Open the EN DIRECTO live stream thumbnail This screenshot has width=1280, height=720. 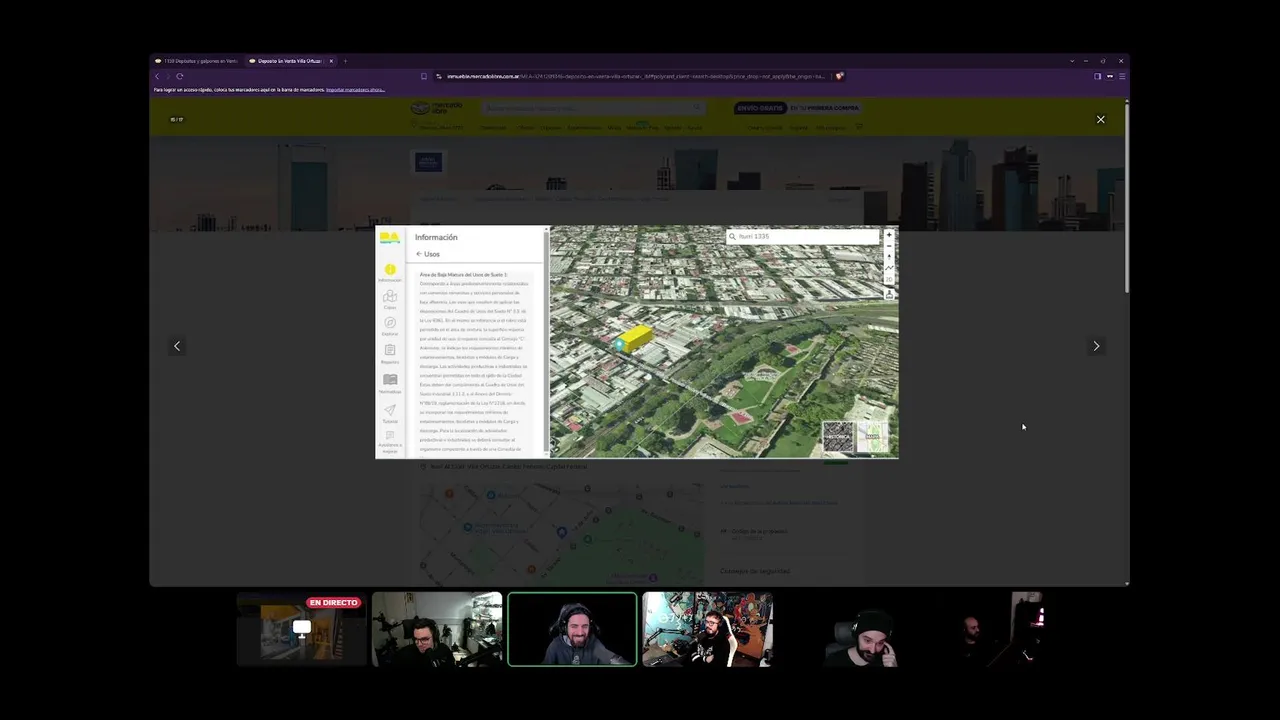click(301, 629)
